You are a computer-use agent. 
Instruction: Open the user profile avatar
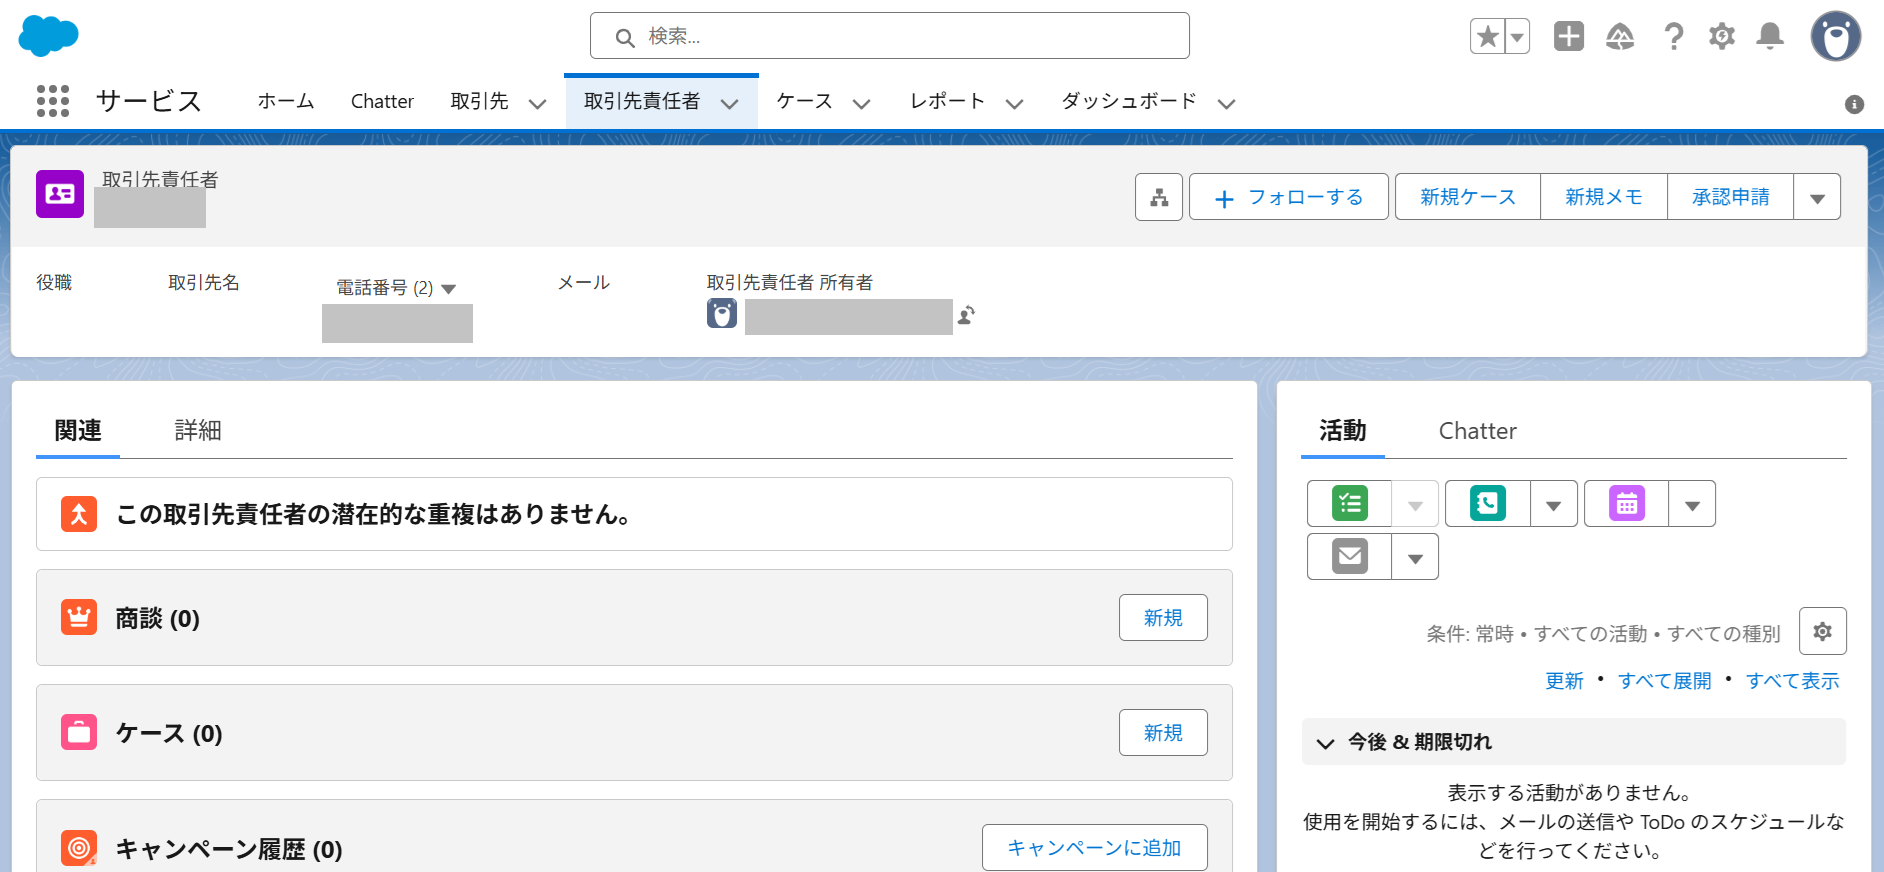point(1836,36)
